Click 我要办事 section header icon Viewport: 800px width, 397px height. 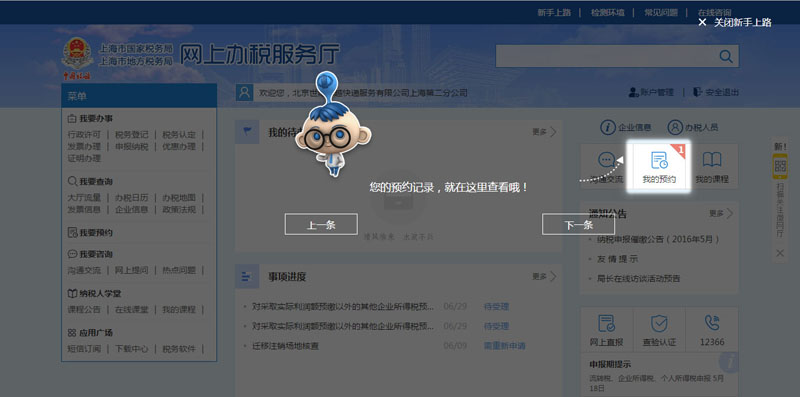point(72,118)
